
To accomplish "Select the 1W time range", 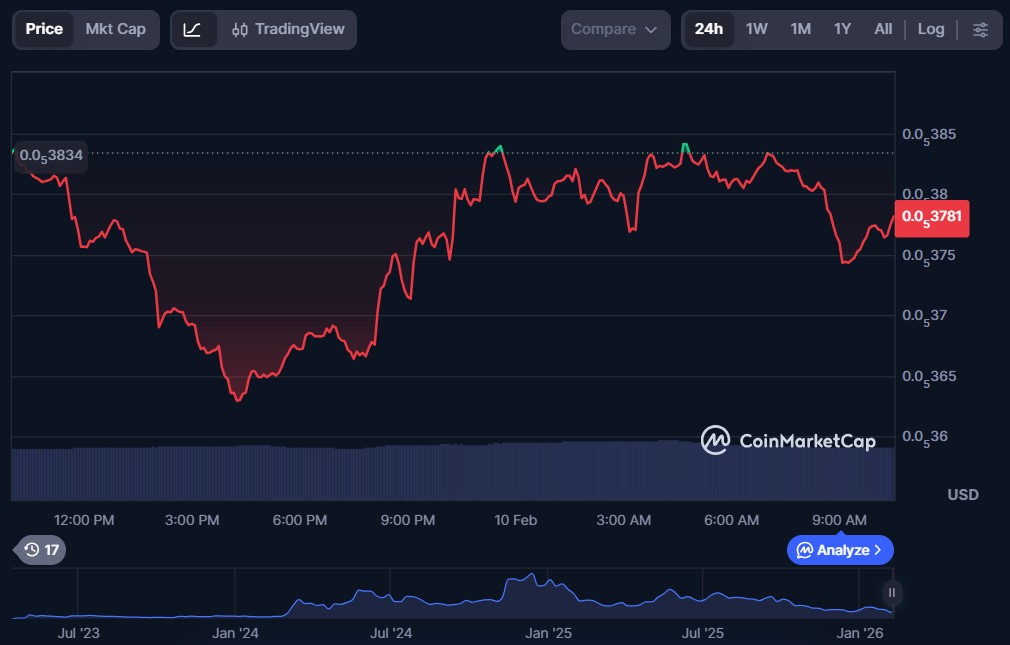I will tap(757, 29).
